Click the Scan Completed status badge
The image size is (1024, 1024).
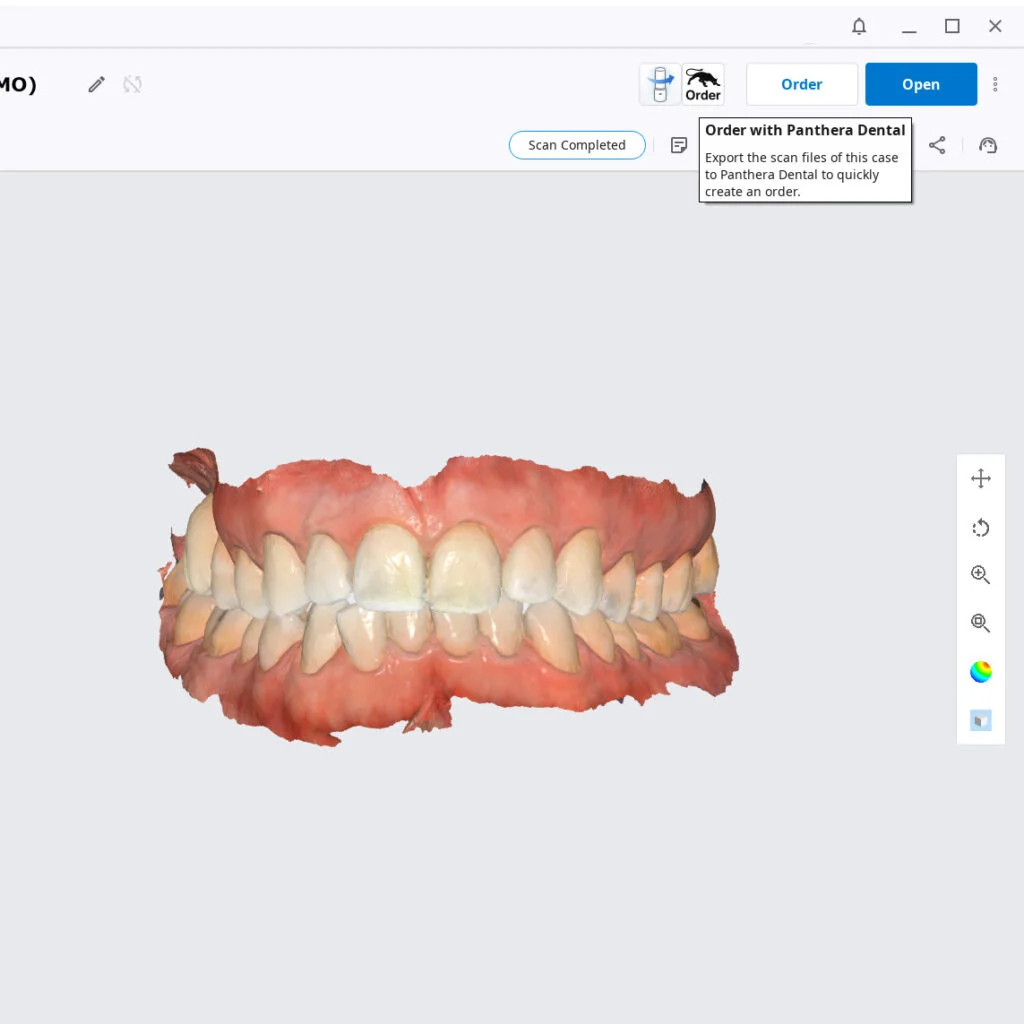coord(577,145)
